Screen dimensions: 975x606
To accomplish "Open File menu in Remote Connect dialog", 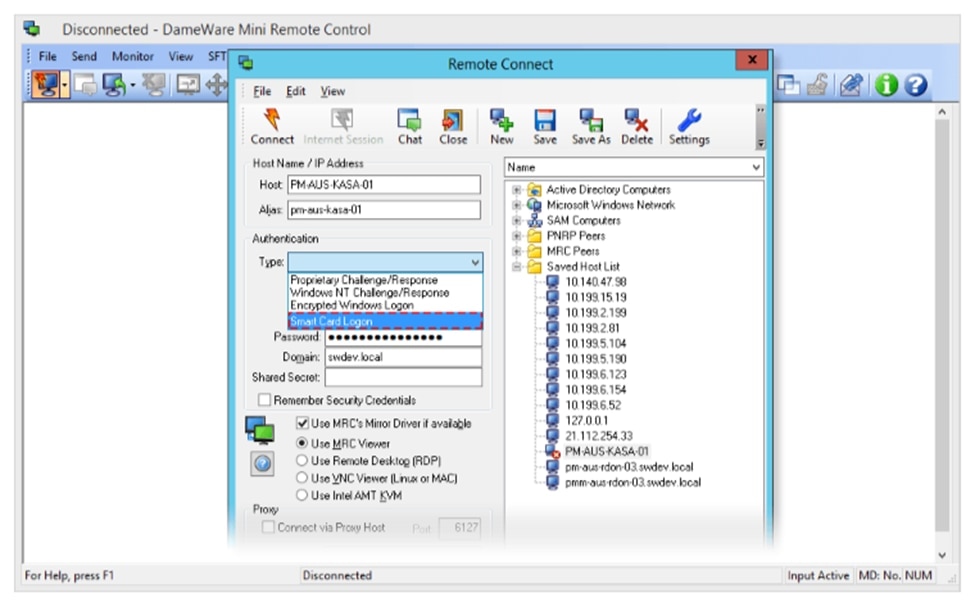I will 262,91.
